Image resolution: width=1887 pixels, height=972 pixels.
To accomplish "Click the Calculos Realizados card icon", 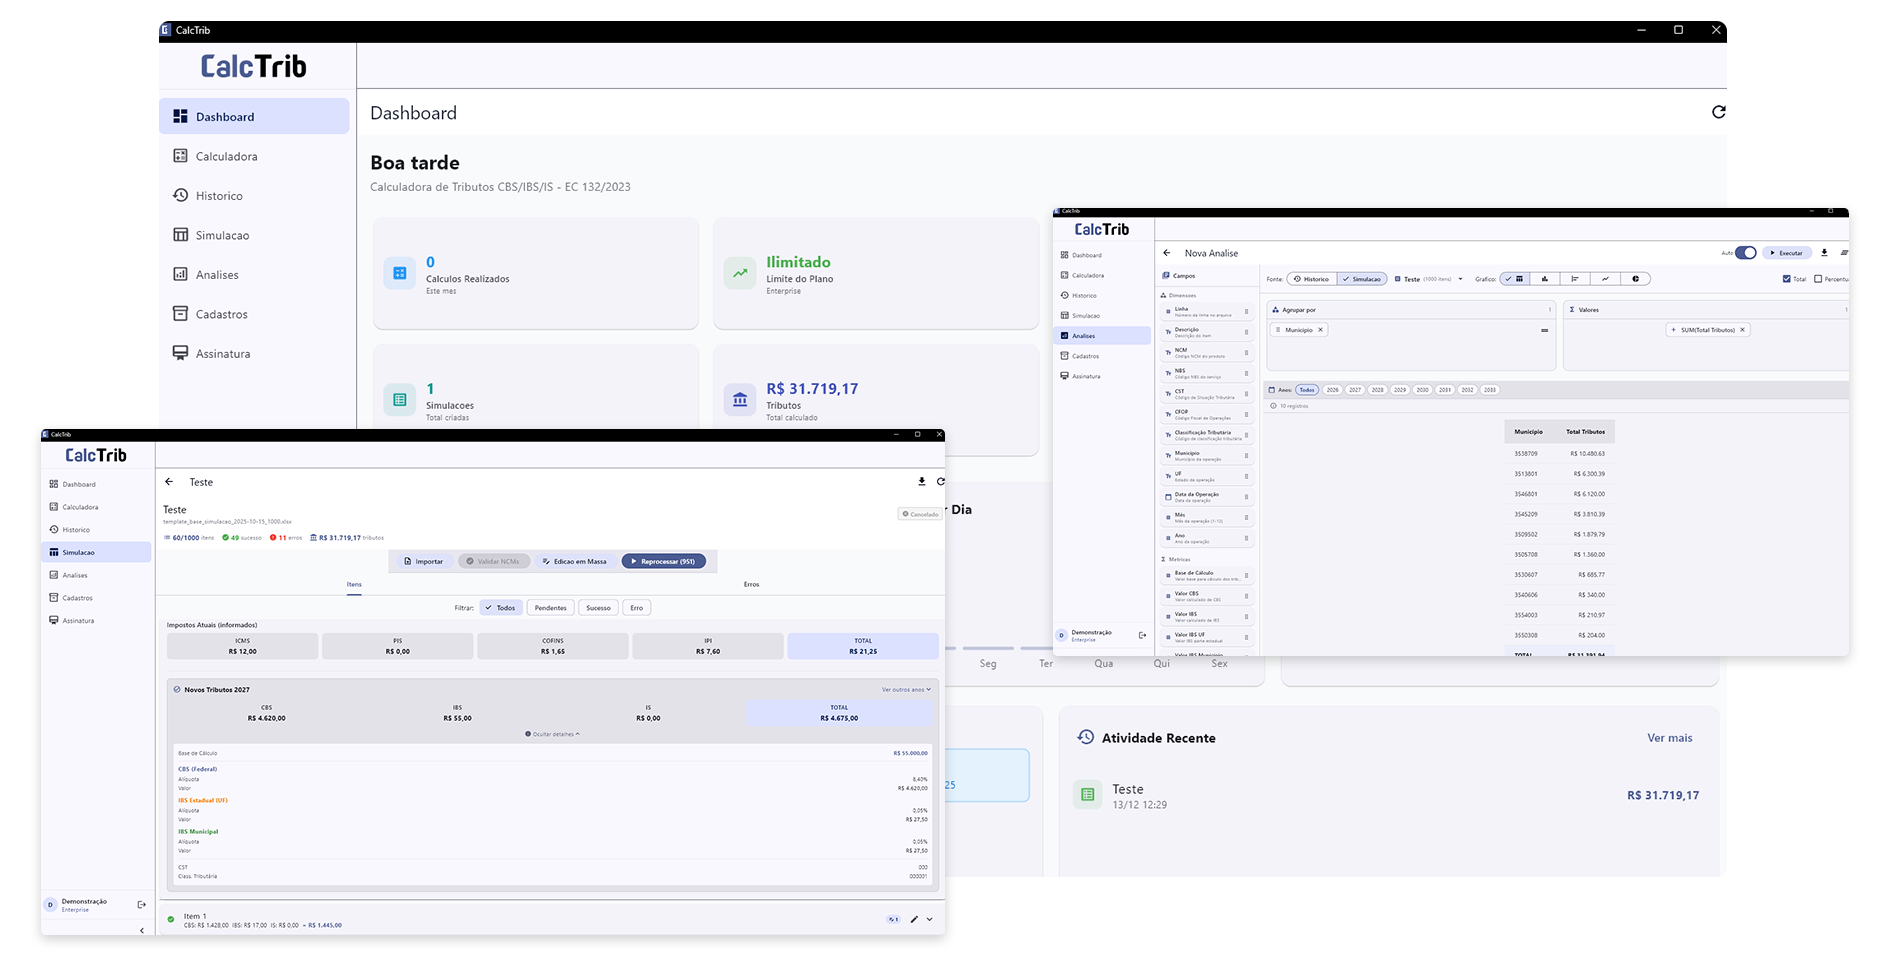I will pyautogui.click(x=400, y=273).
